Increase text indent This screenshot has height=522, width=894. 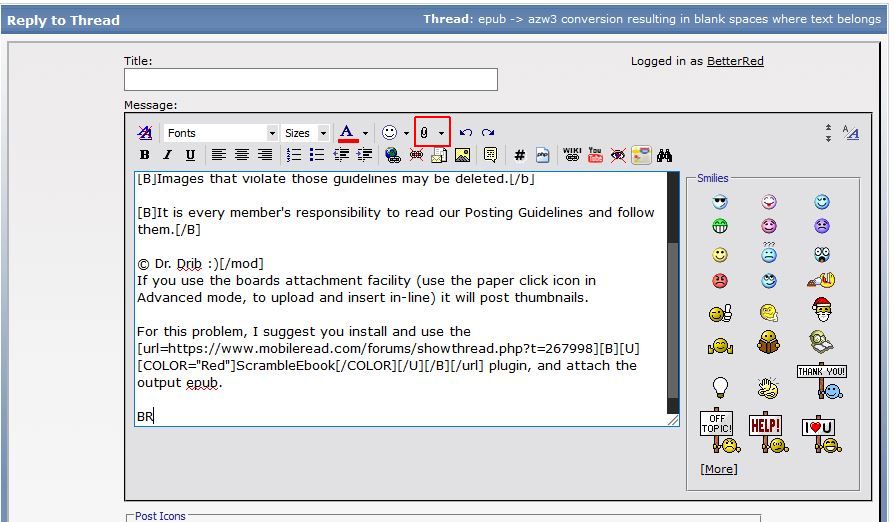point(364,155)
